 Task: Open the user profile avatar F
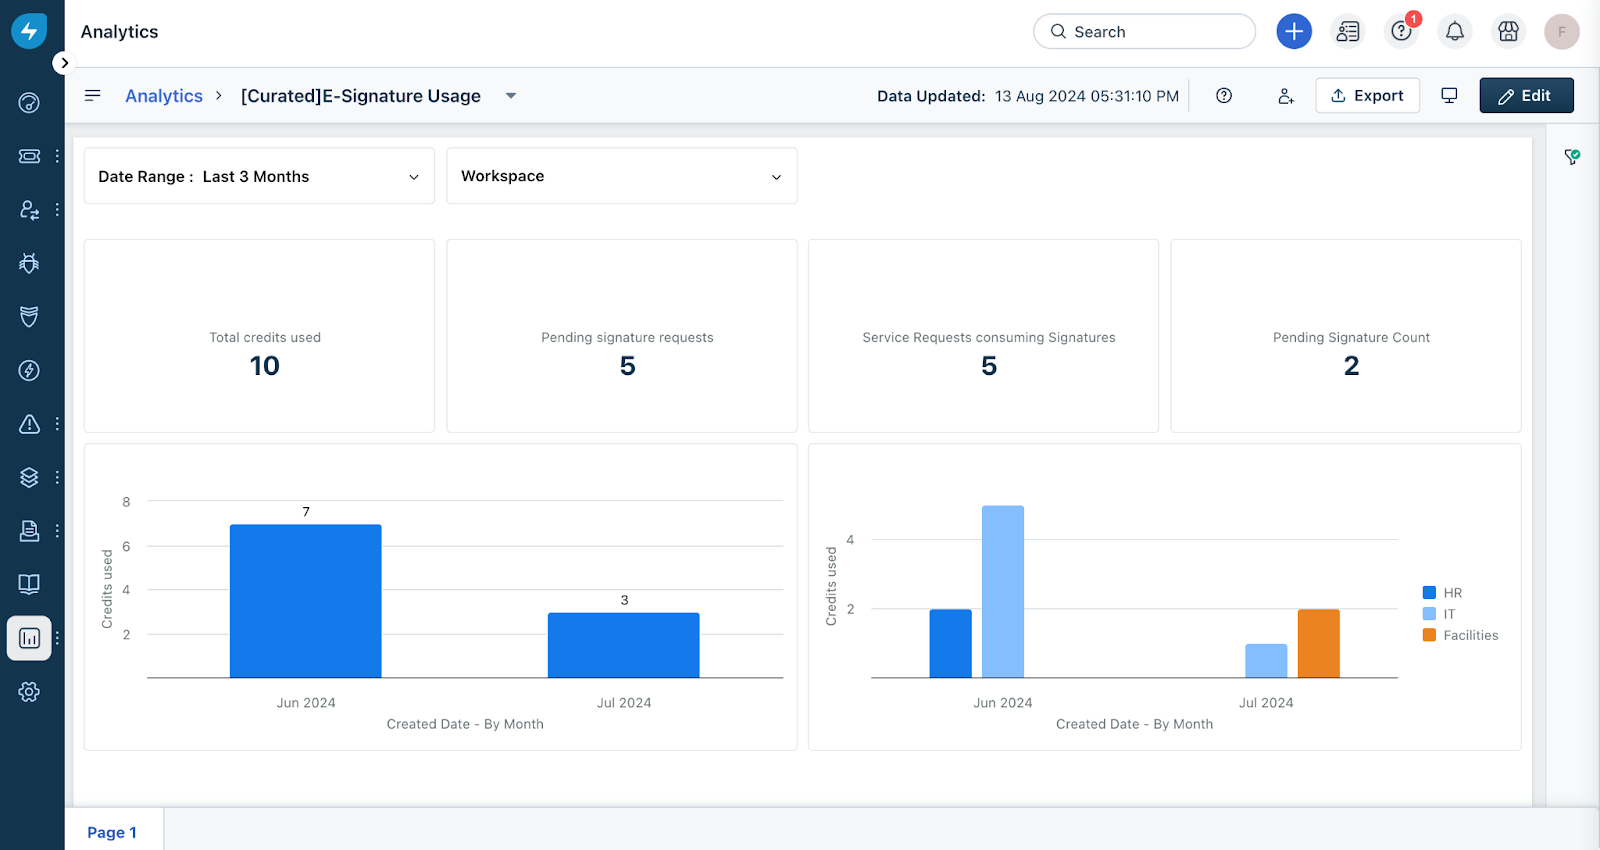click(x=1562, y=31)
